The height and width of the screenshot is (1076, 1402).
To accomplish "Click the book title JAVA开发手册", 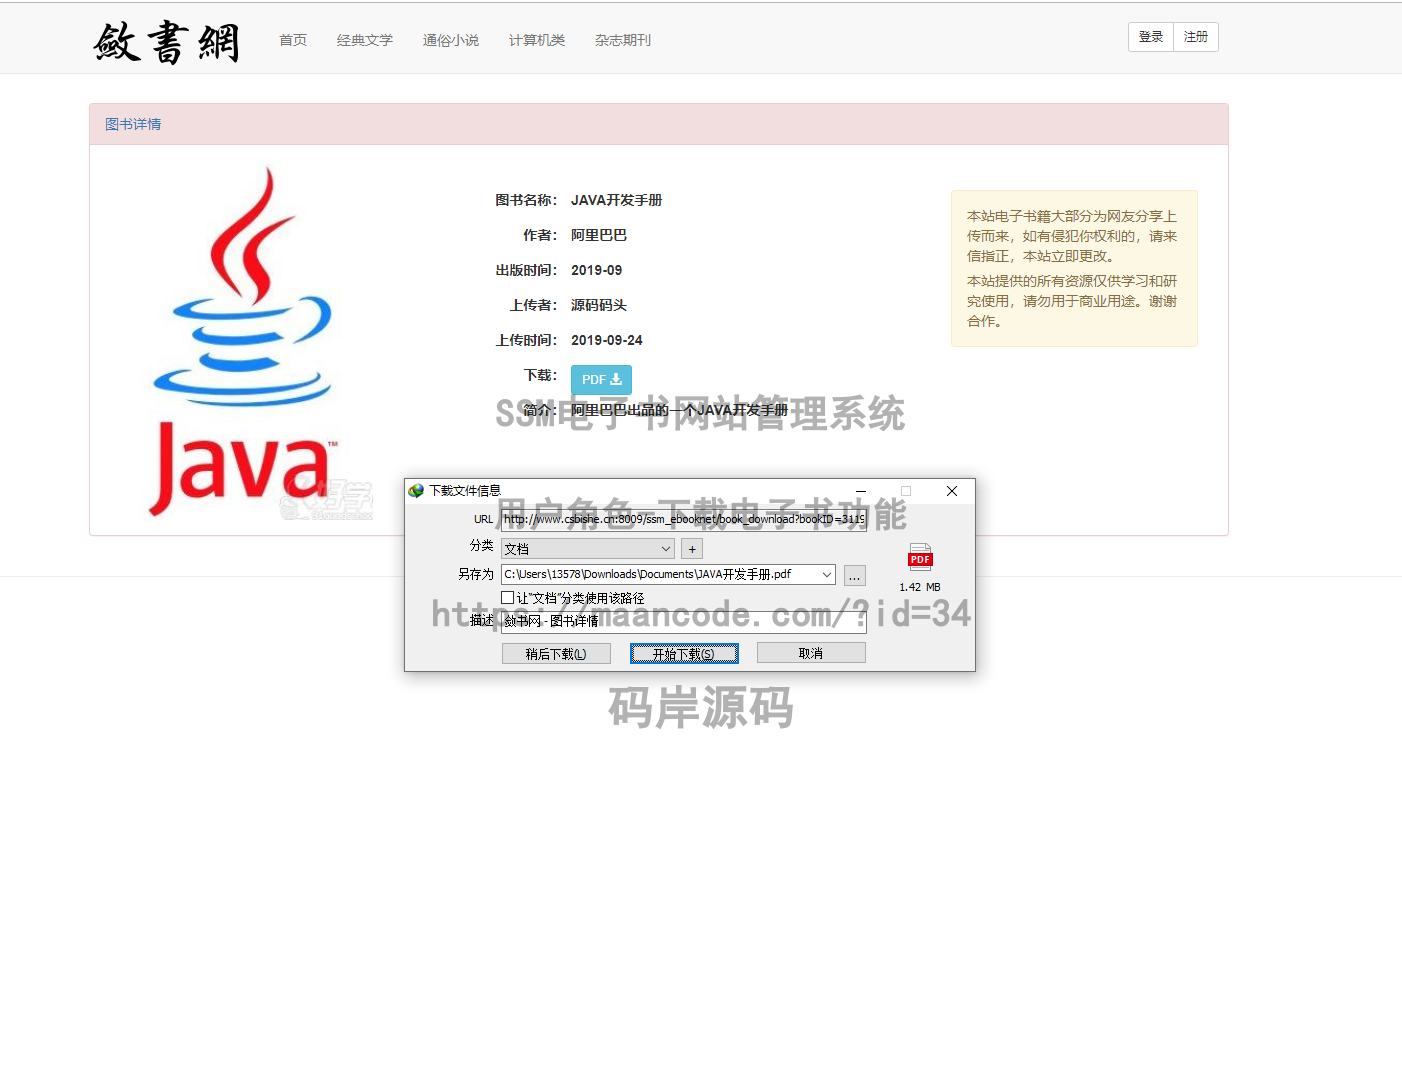I will tap(616, 200).
